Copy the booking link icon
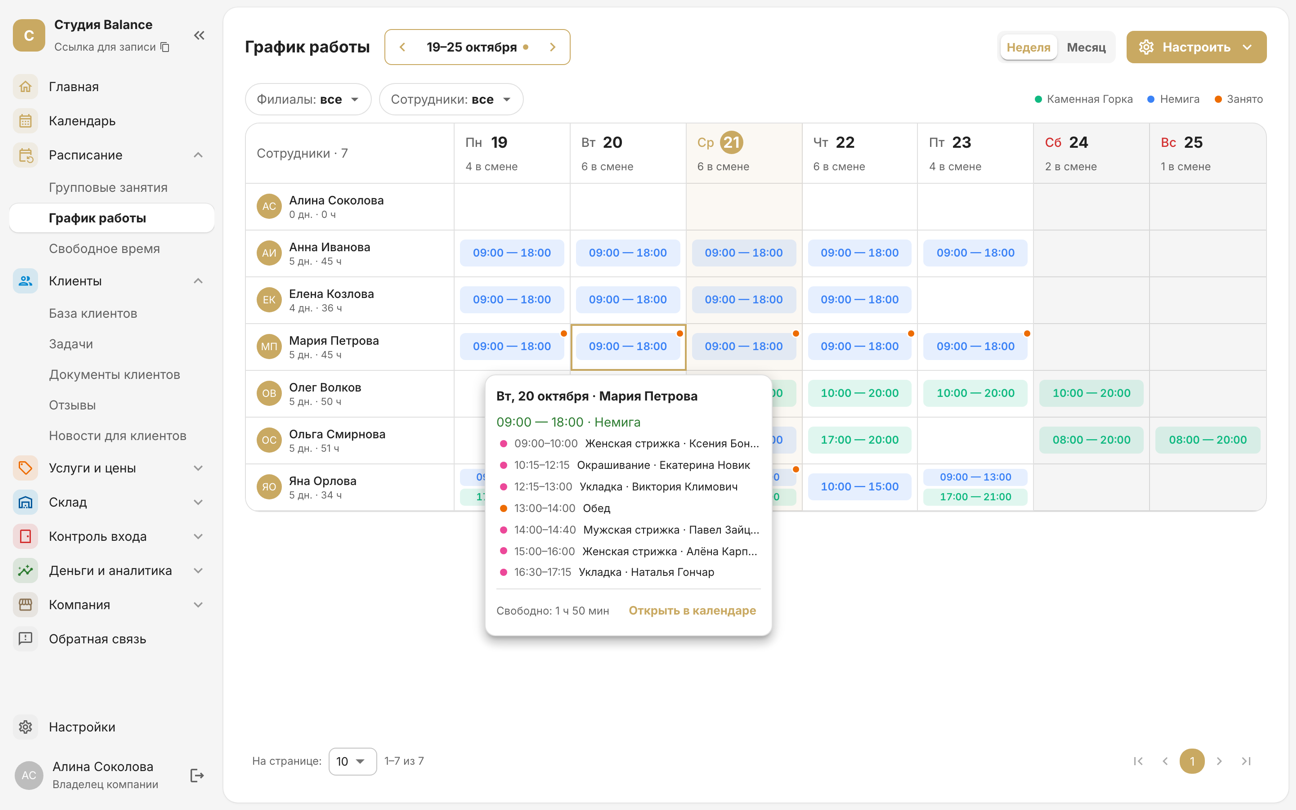 pos(165,47)
